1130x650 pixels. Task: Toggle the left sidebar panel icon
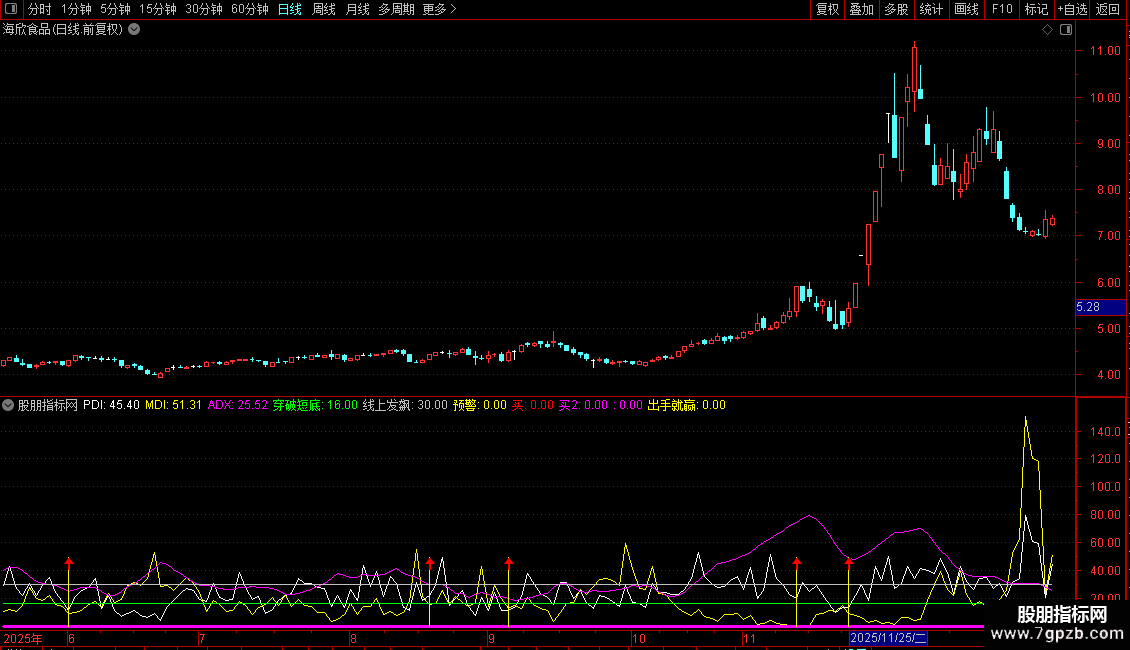point(11,9)
